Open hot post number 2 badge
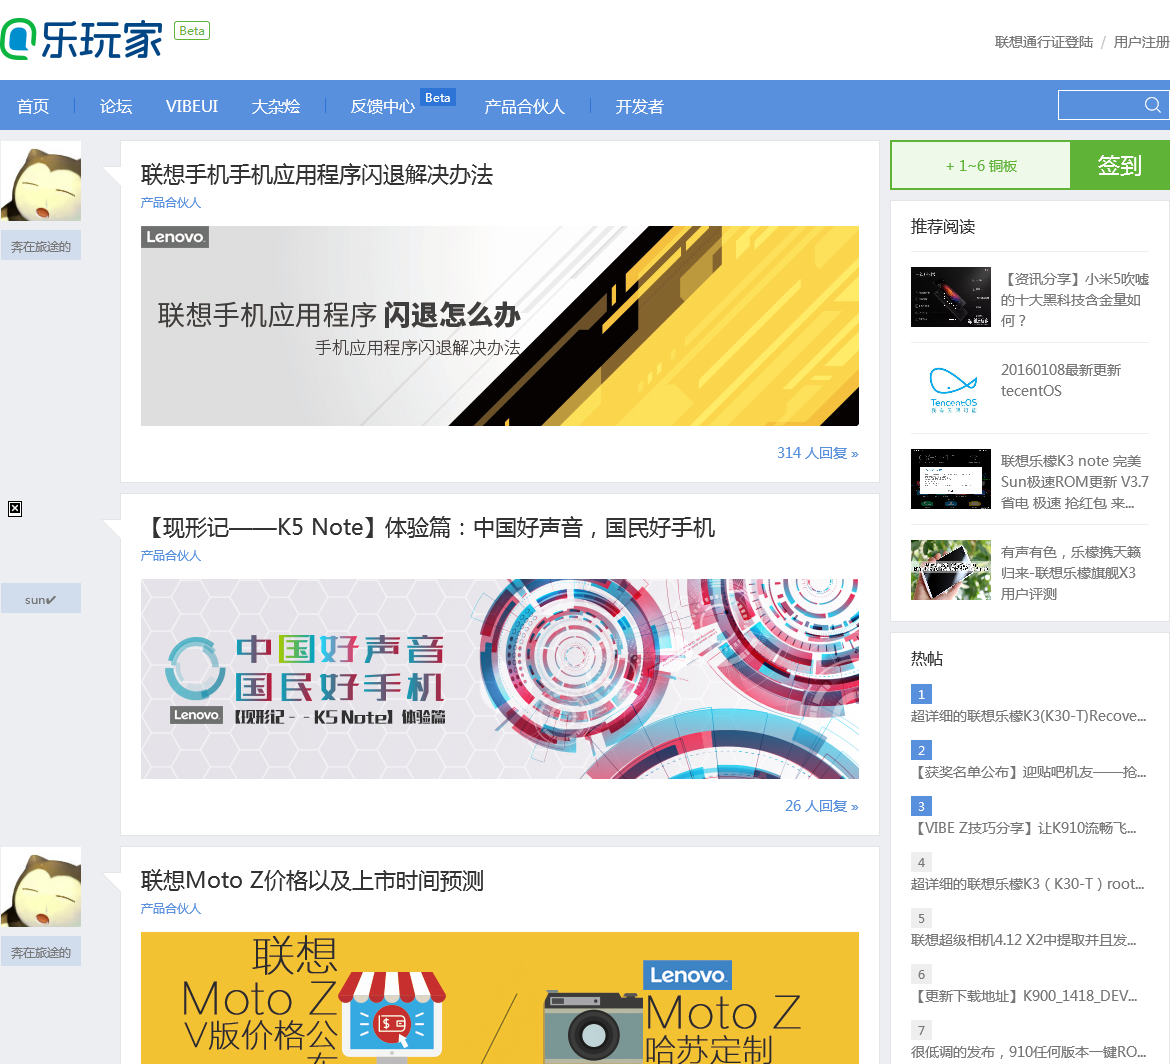The height and width of the screenshot is (1064, 1170). pyautogui.click(x=921, y=750)
